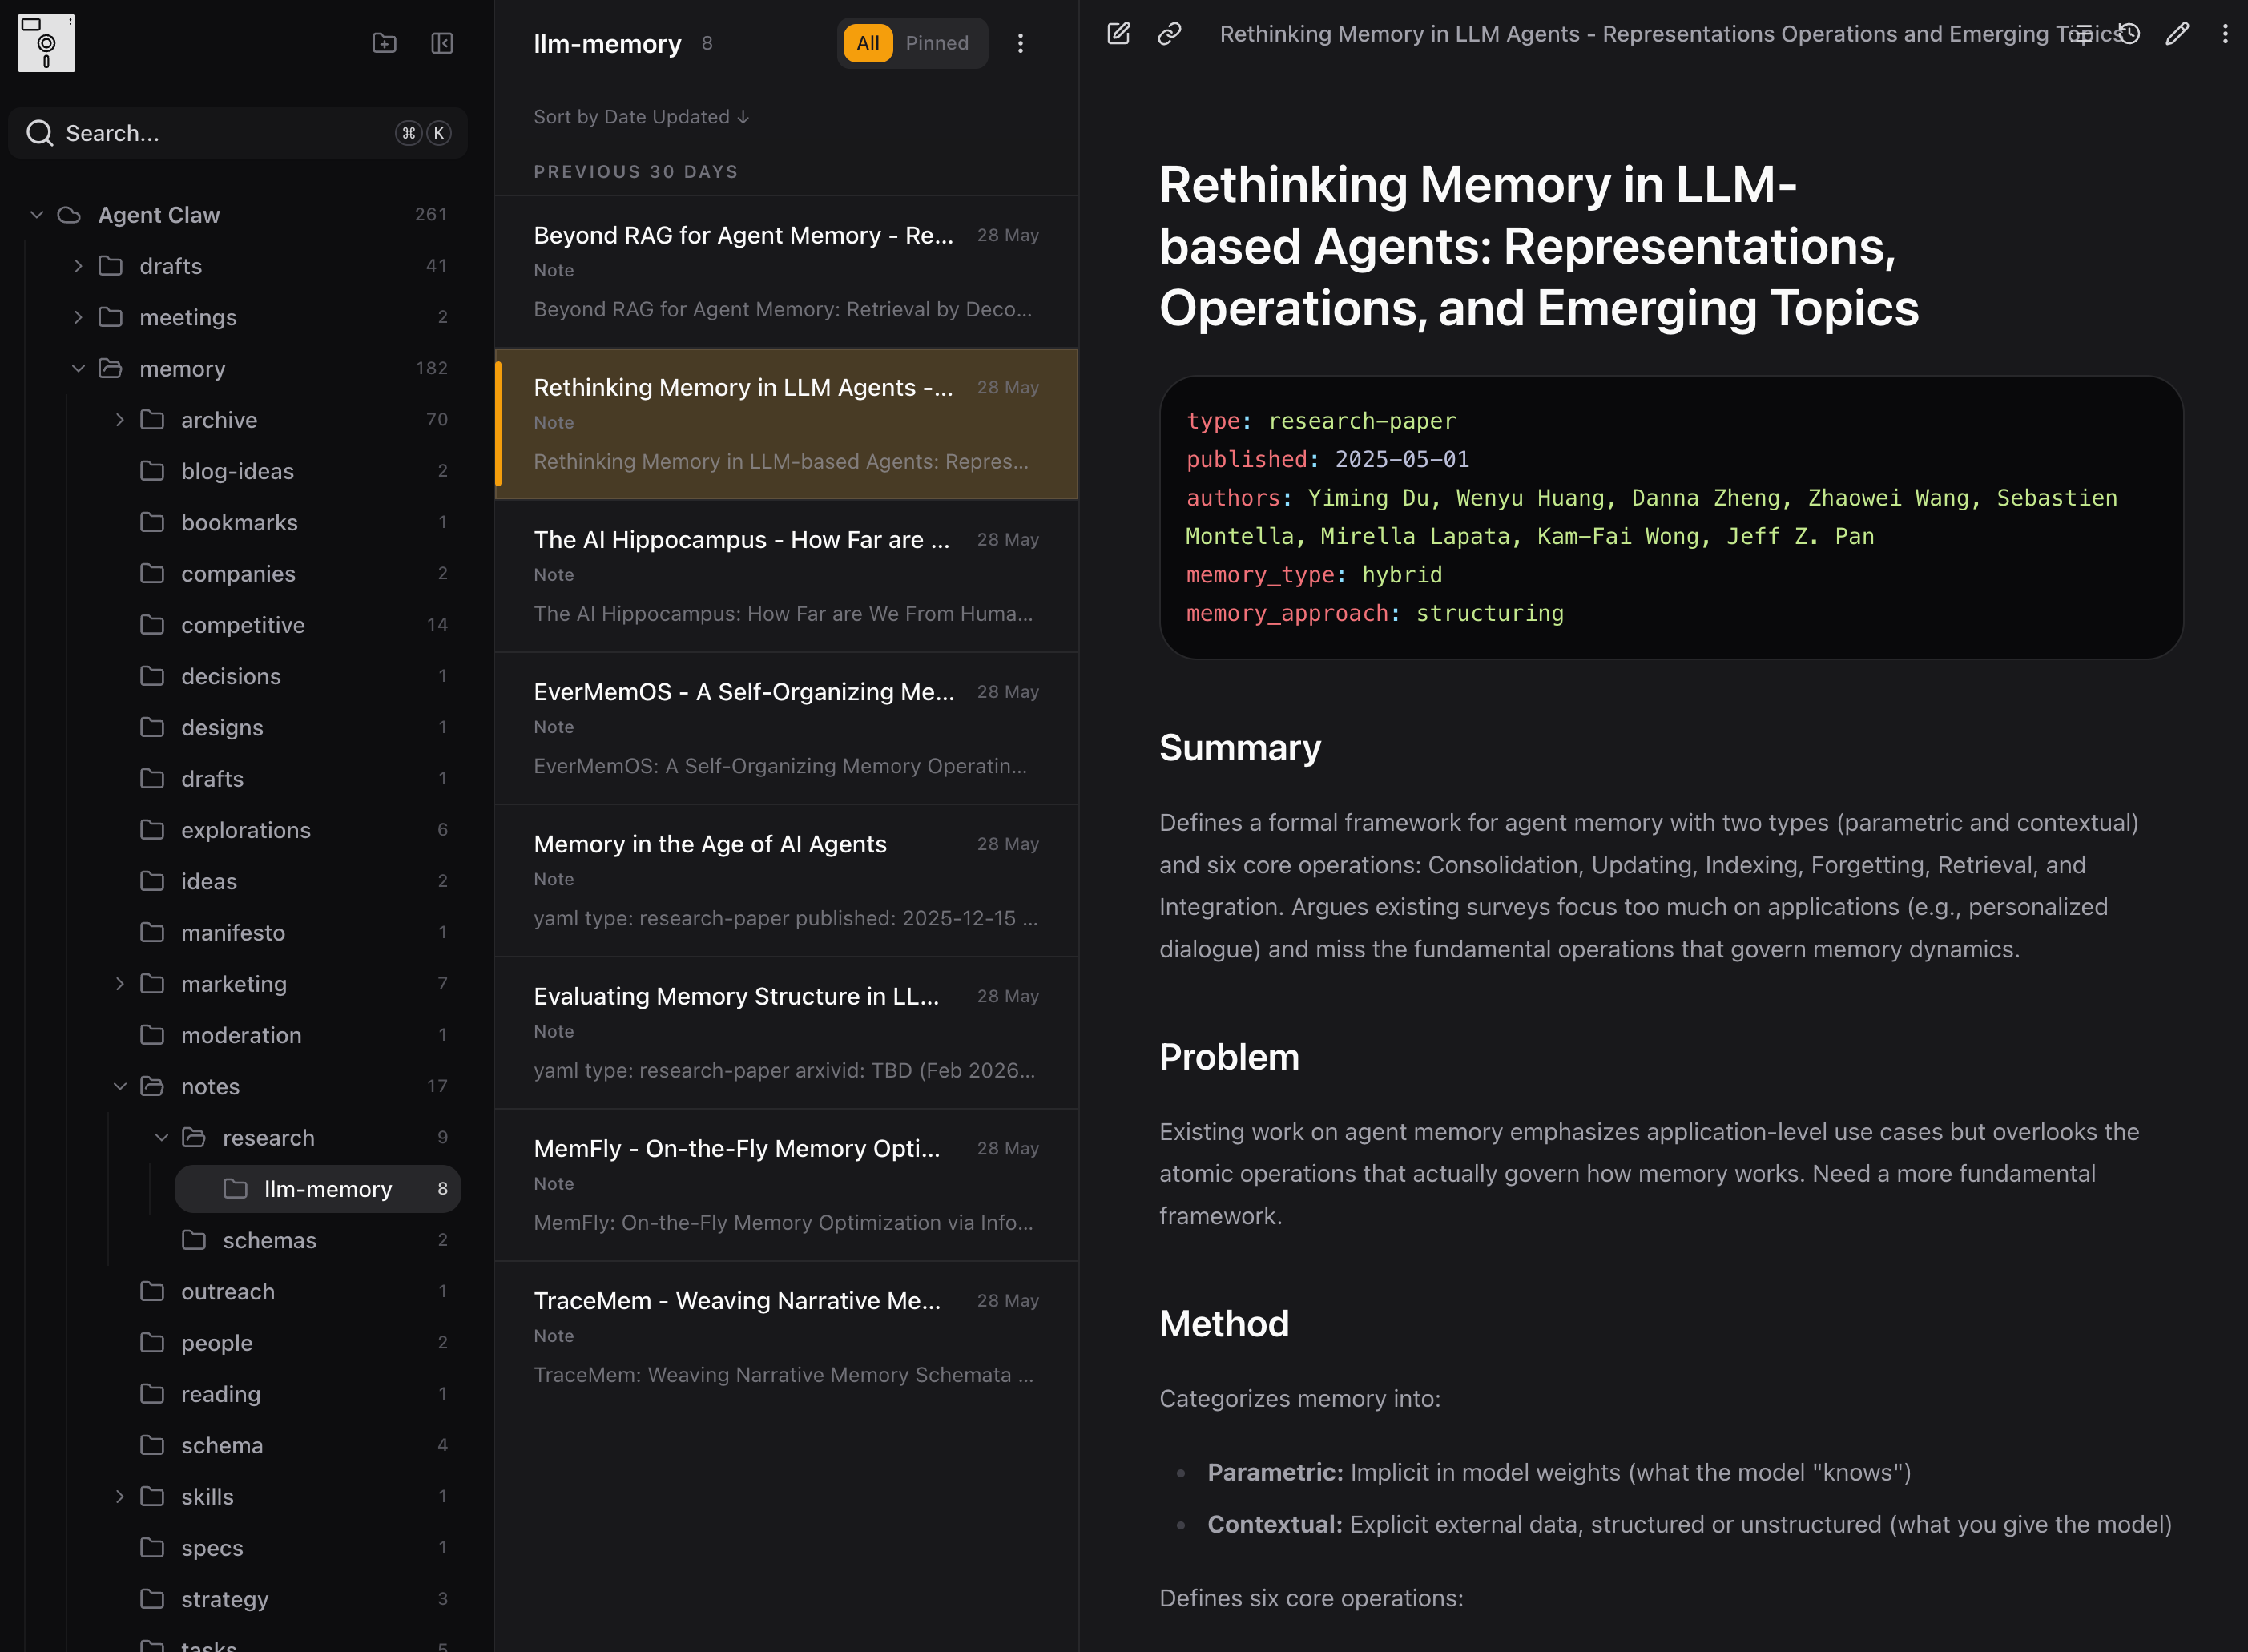Open note EverMemOS - A Self-Organizing
Screen dimensions: 2248x1652
click(x=786, y=728)
